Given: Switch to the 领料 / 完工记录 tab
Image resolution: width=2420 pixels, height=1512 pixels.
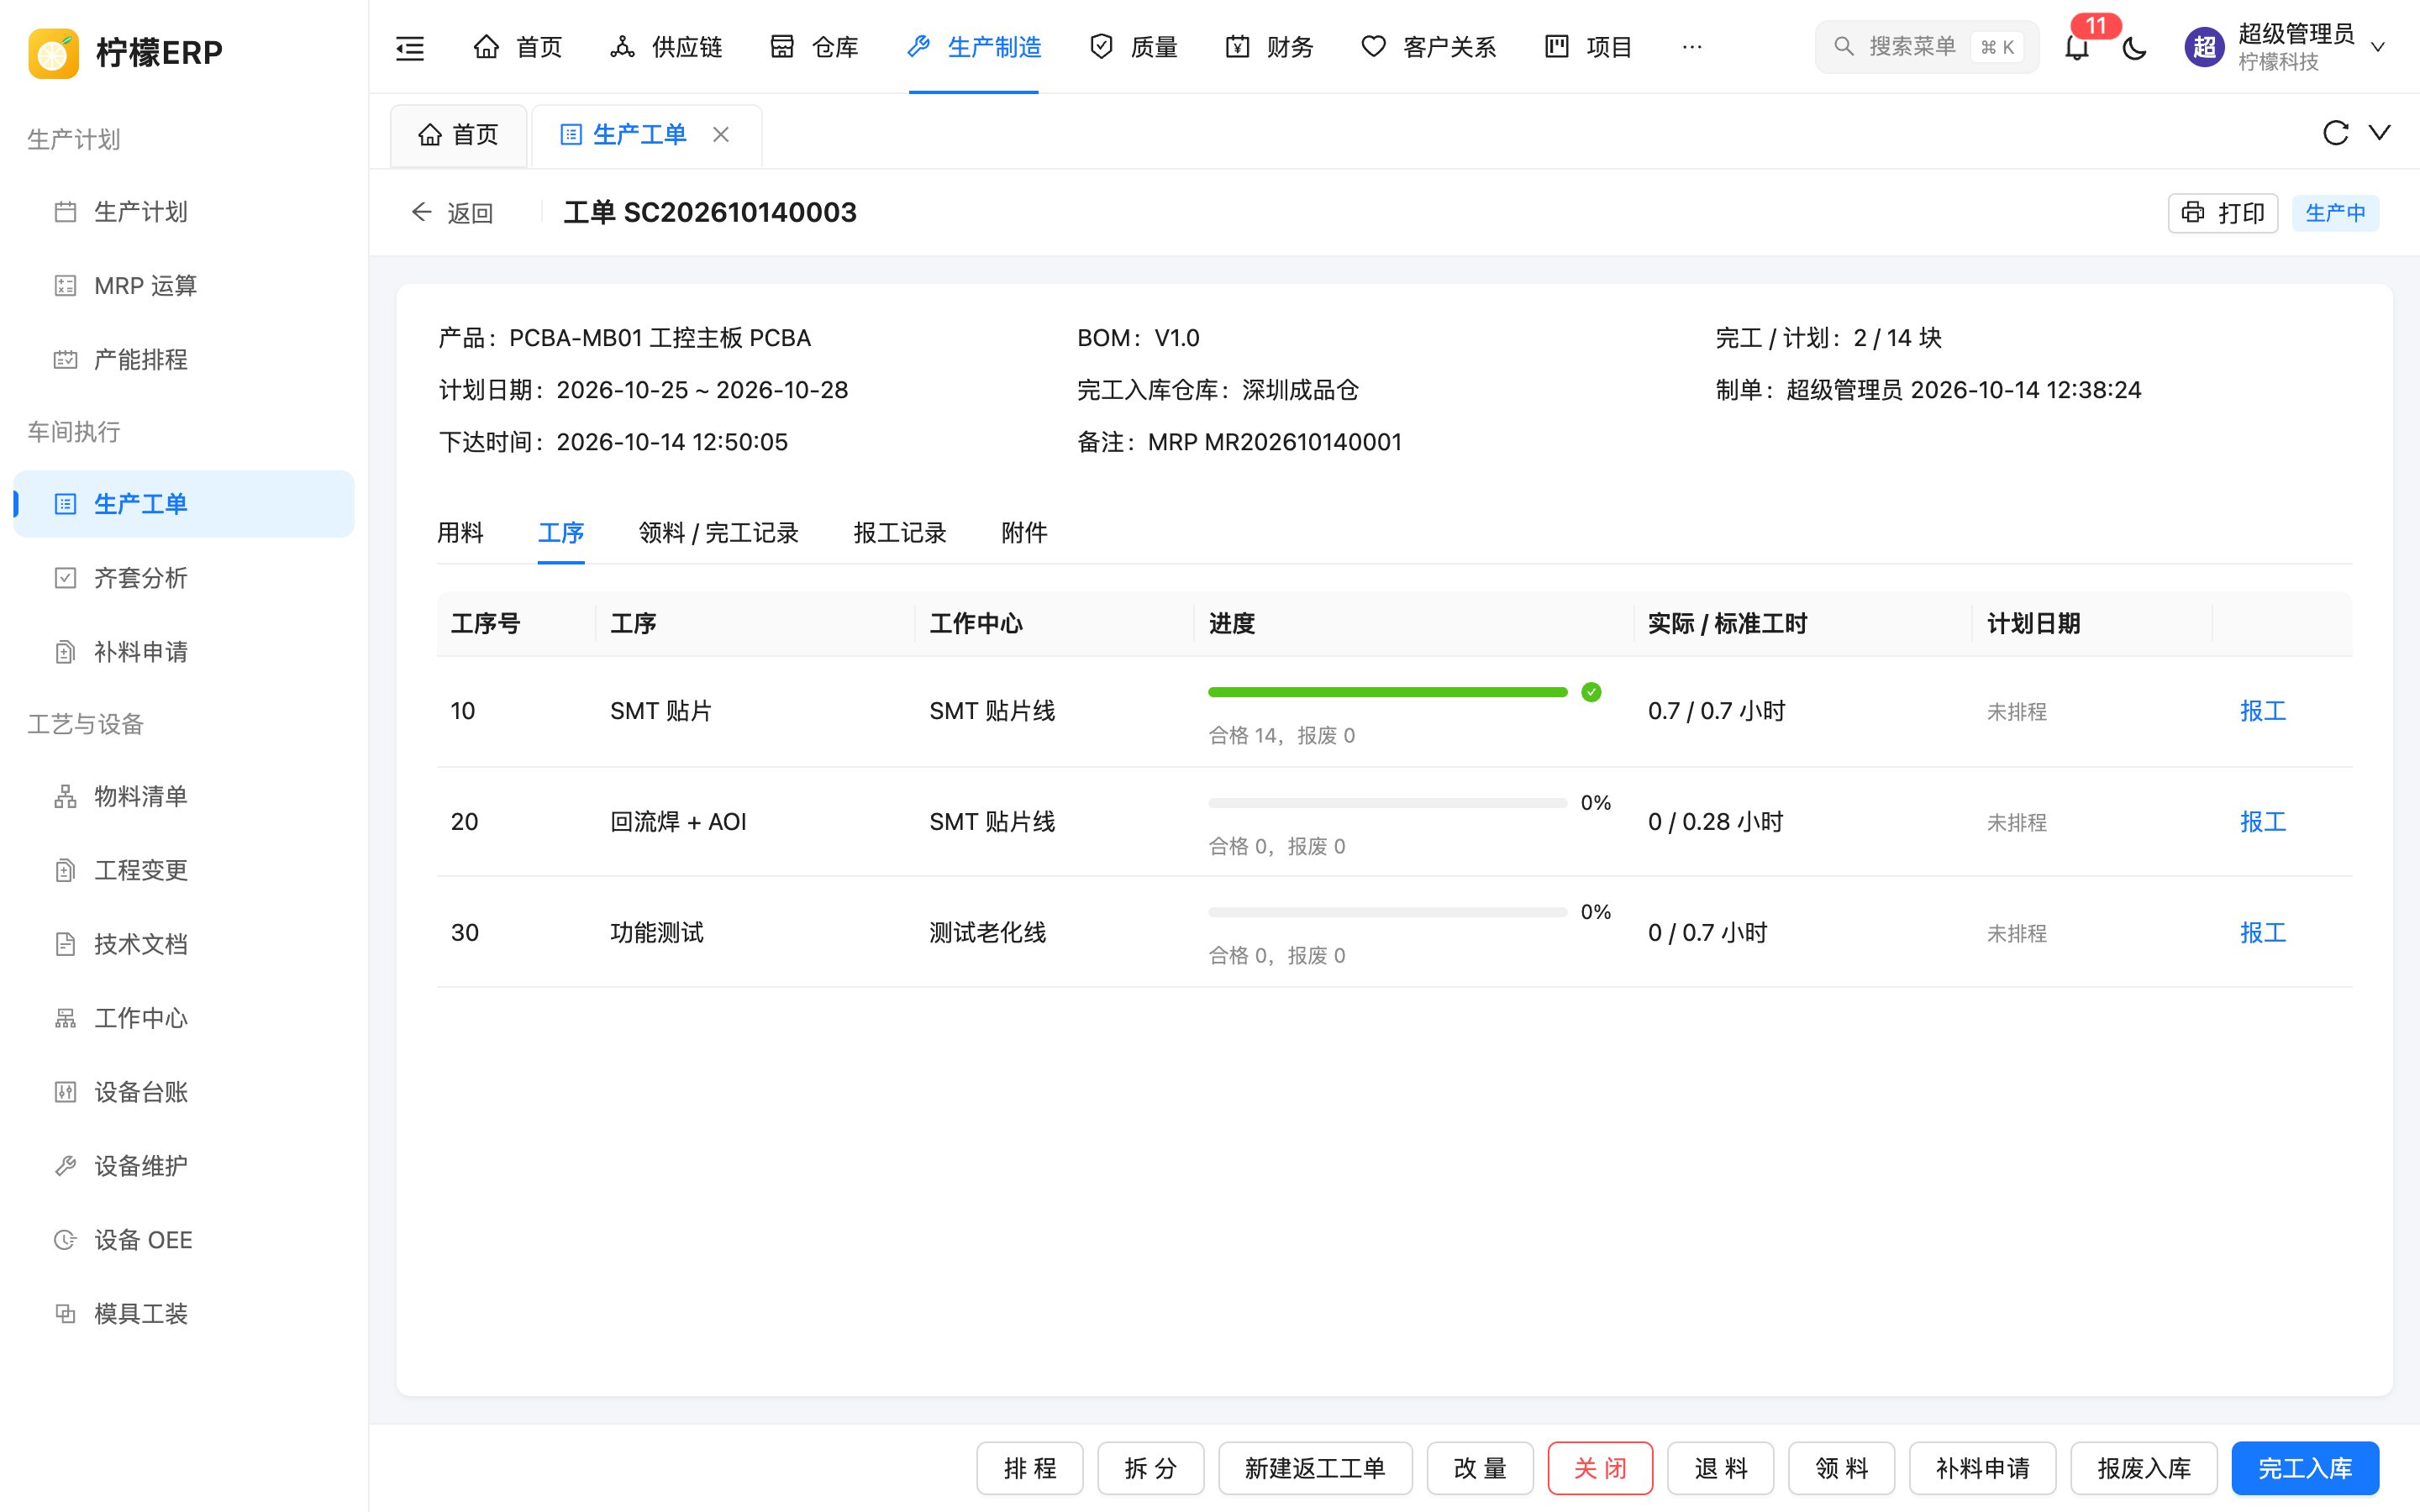Looking at the screenshot, I should pyautogui.click(x=718, y=533).
